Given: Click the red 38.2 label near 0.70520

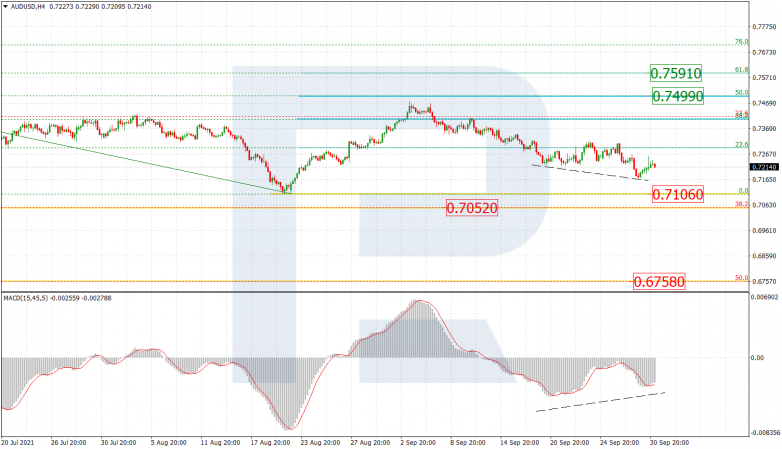Looking at the screenshot, I should pyautogui.click(x=741, y=204).
